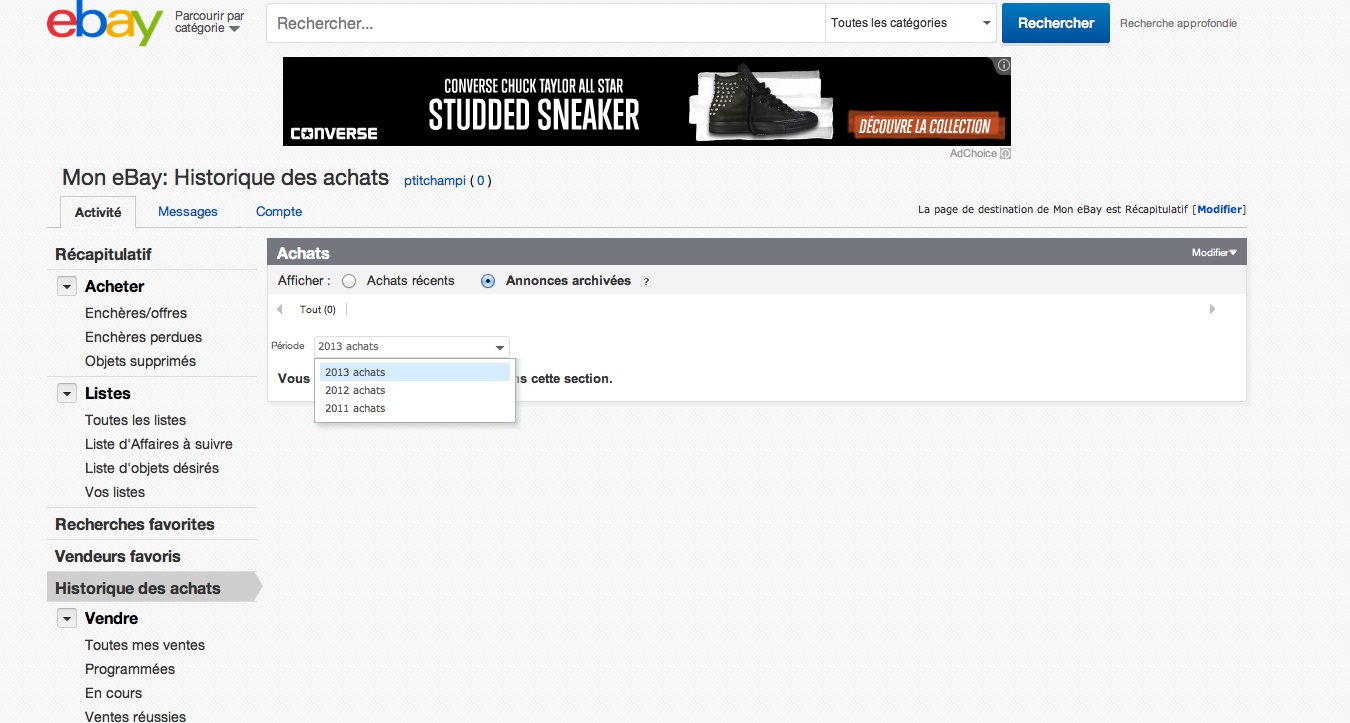
Task: Click the help icon beside Annonces archivées
Action: pyautogui.click(x=646, y=282)
